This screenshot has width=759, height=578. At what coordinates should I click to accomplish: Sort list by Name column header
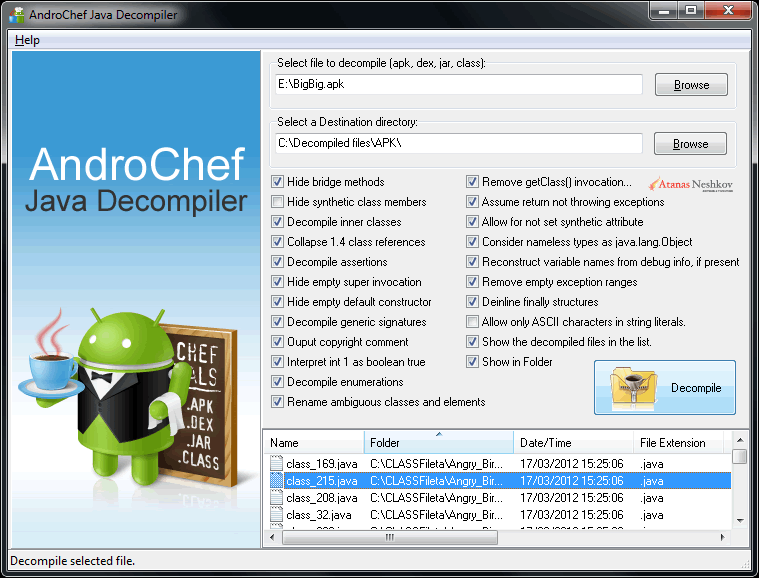pyautogui.click(x=314, y=442)
